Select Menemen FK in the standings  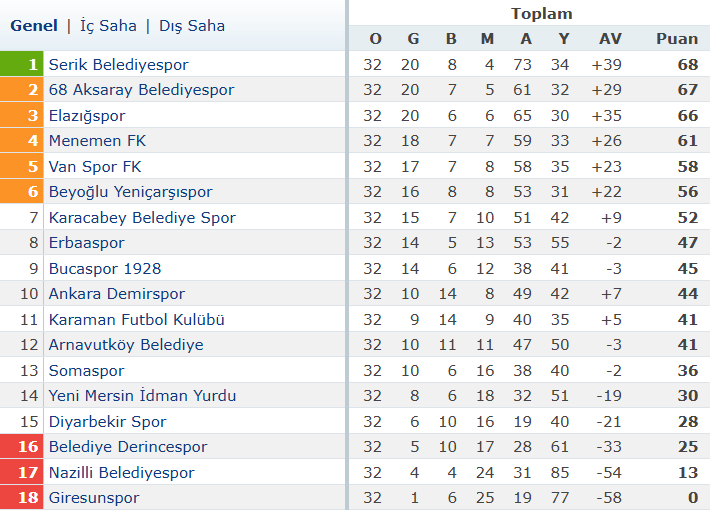(97, 141)
